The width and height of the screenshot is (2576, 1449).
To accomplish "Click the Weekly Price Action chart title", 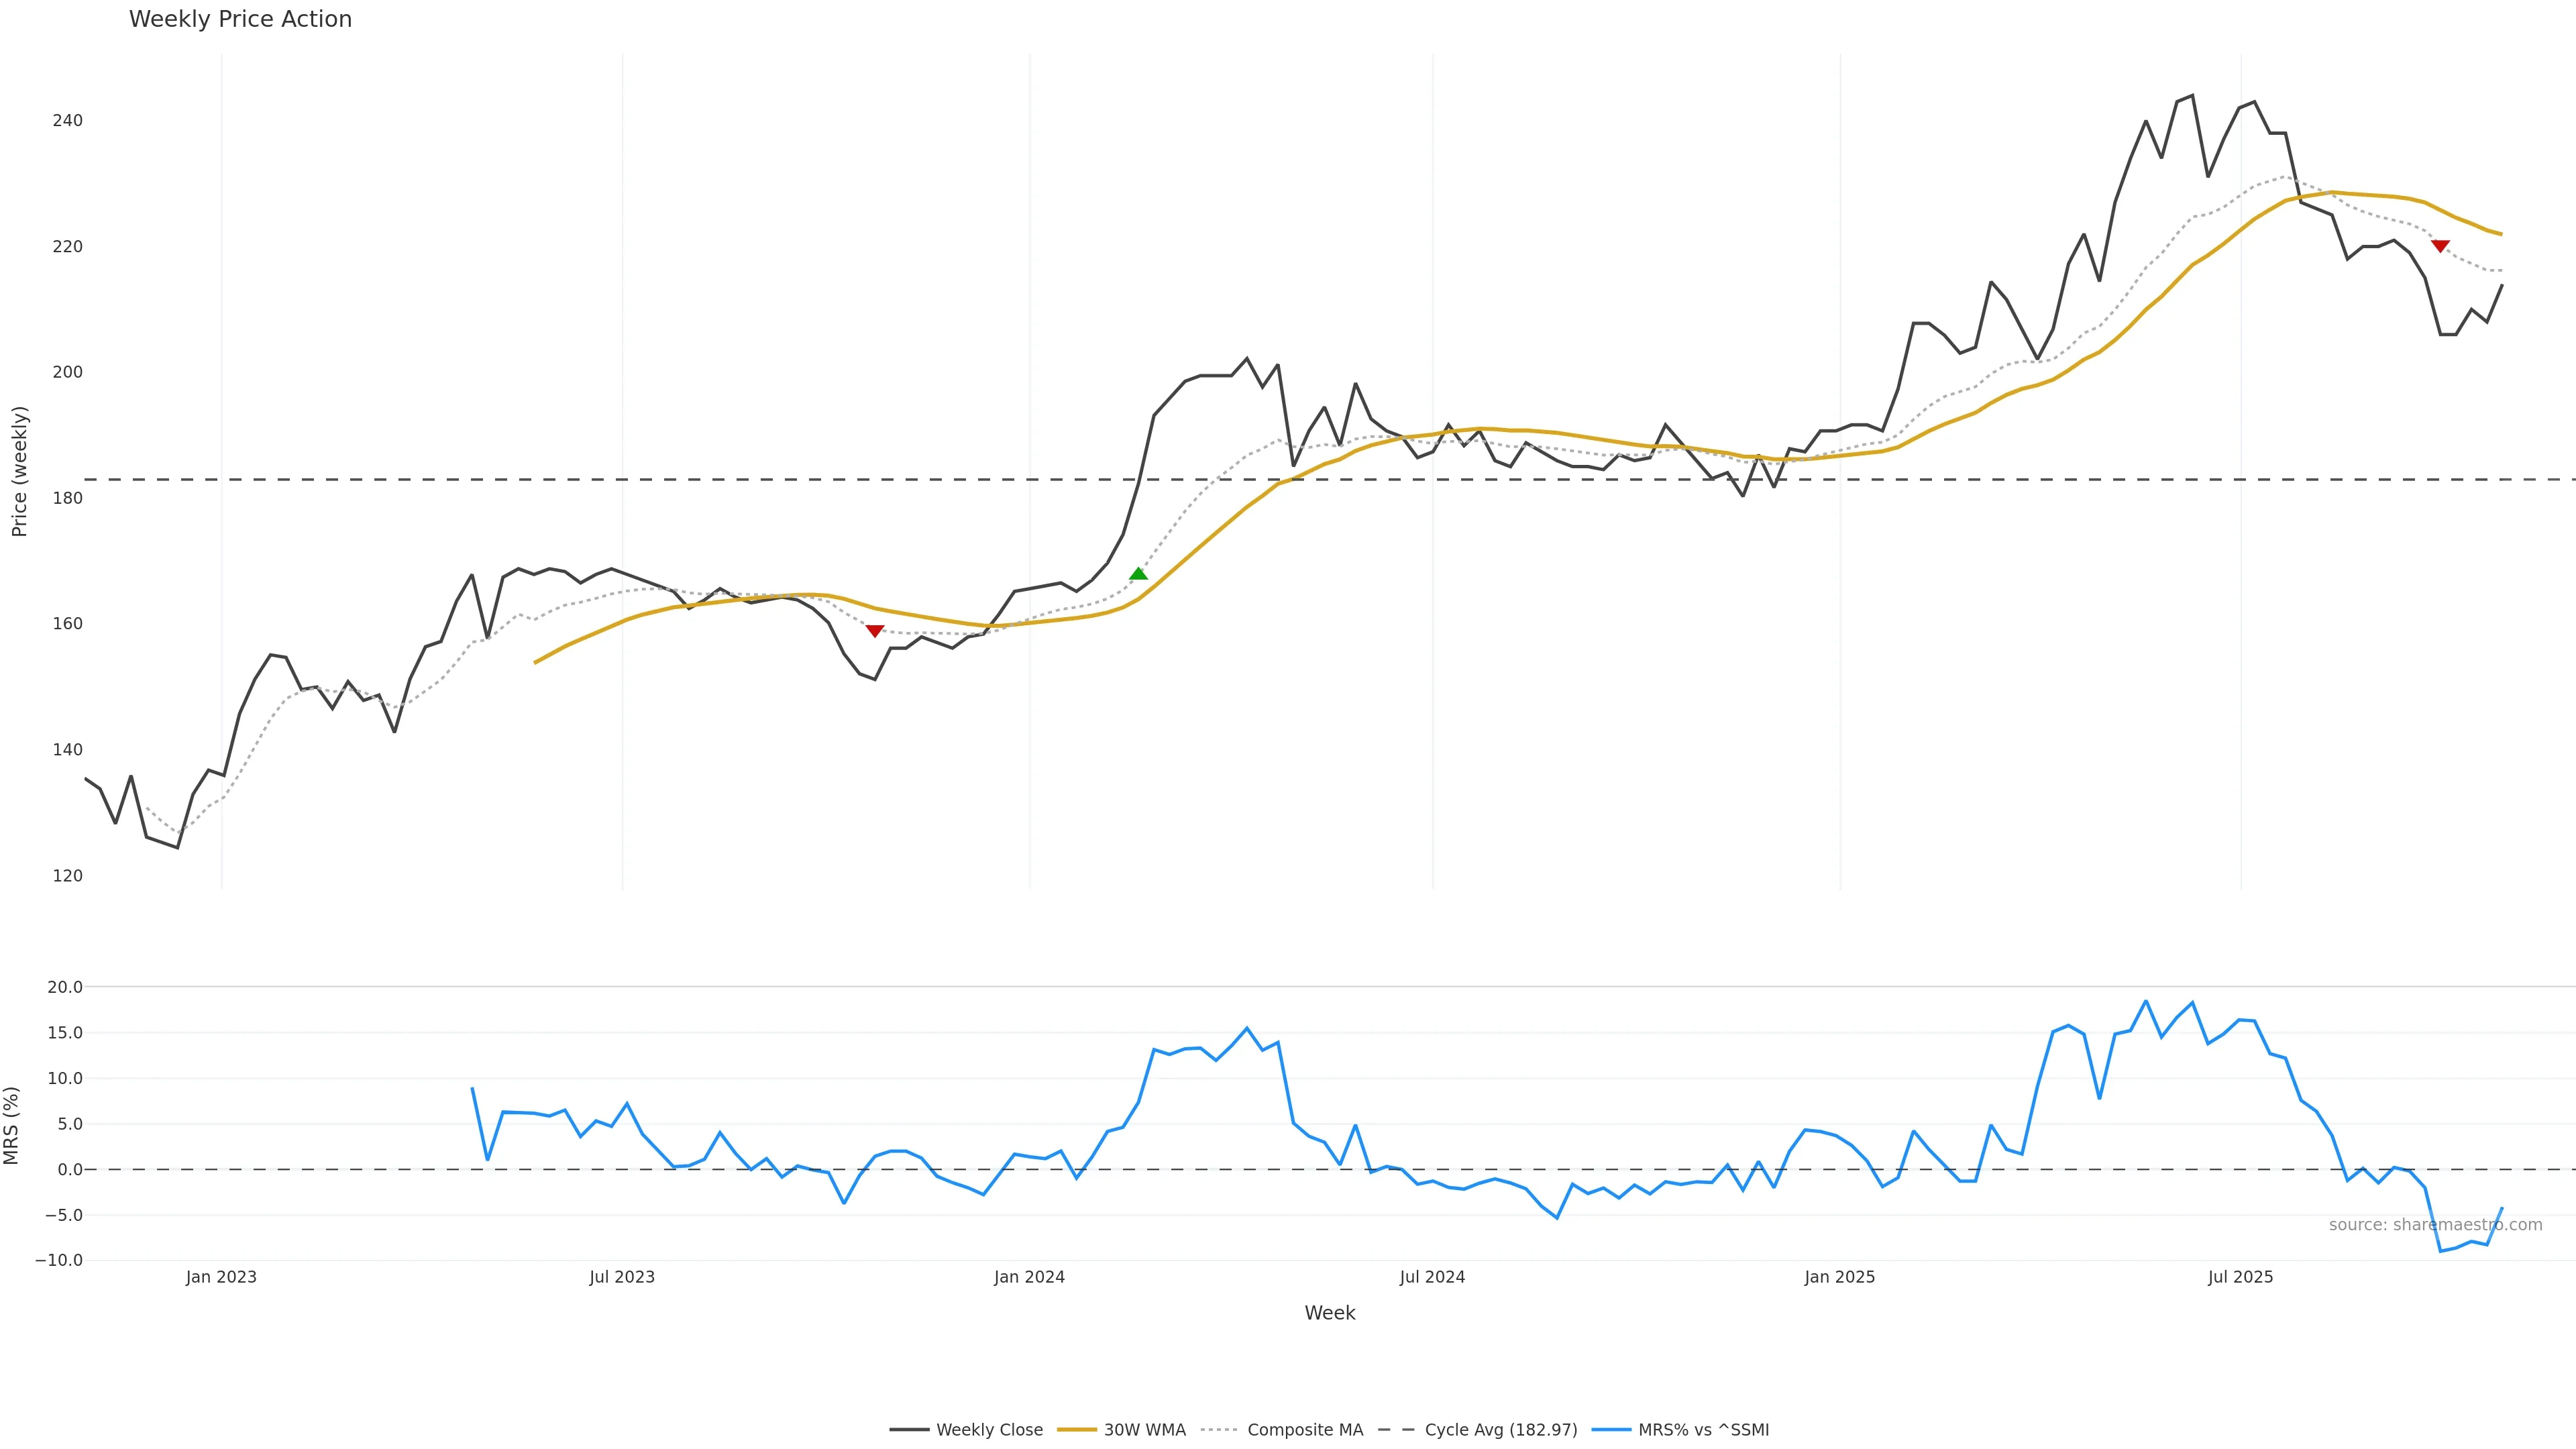I will click(240, 20).
